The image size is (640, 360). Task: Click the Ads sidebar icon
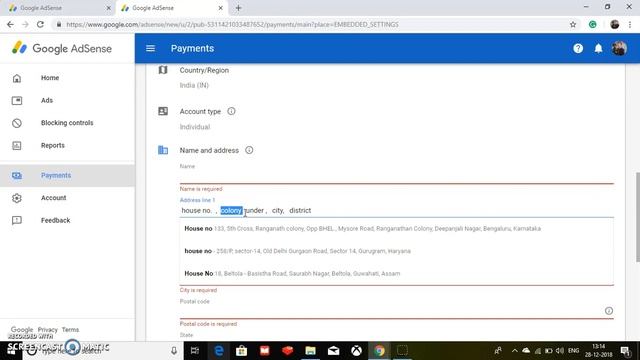pyautogui.click(x=17, y=100)
